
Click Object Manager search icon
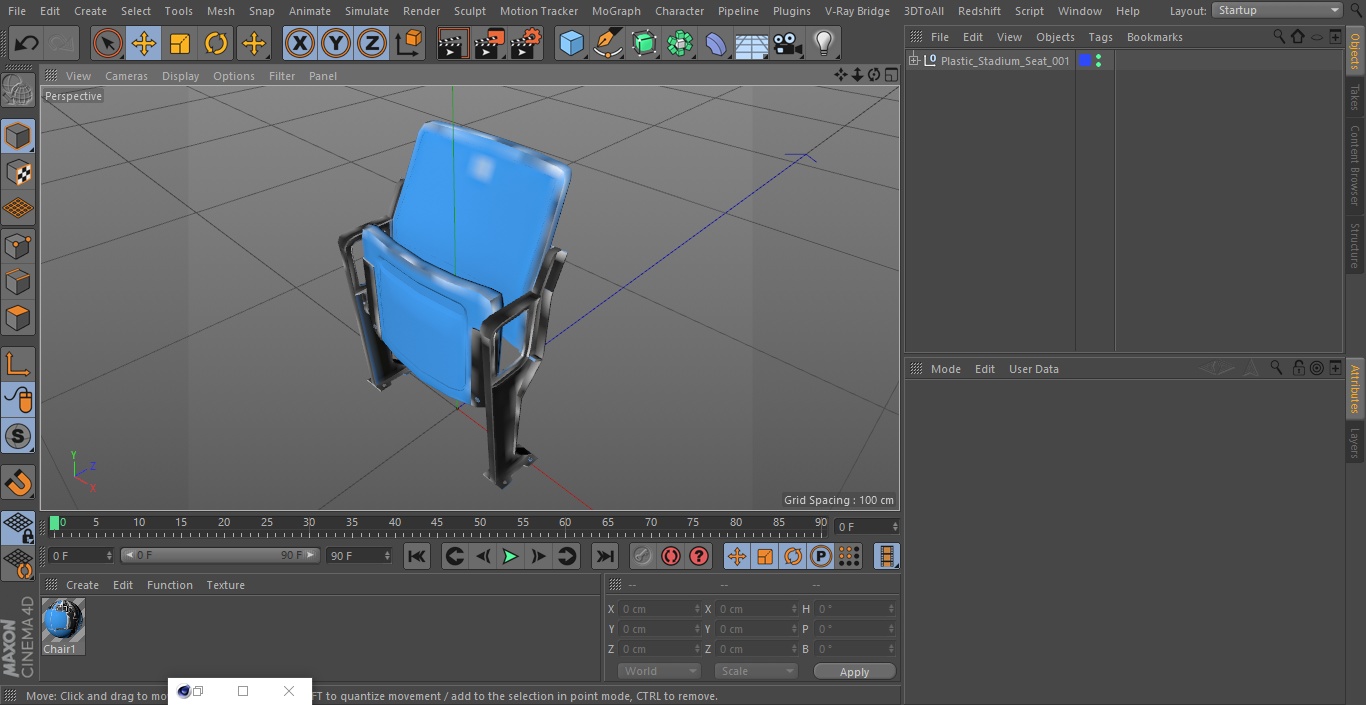coord(1279,36)
